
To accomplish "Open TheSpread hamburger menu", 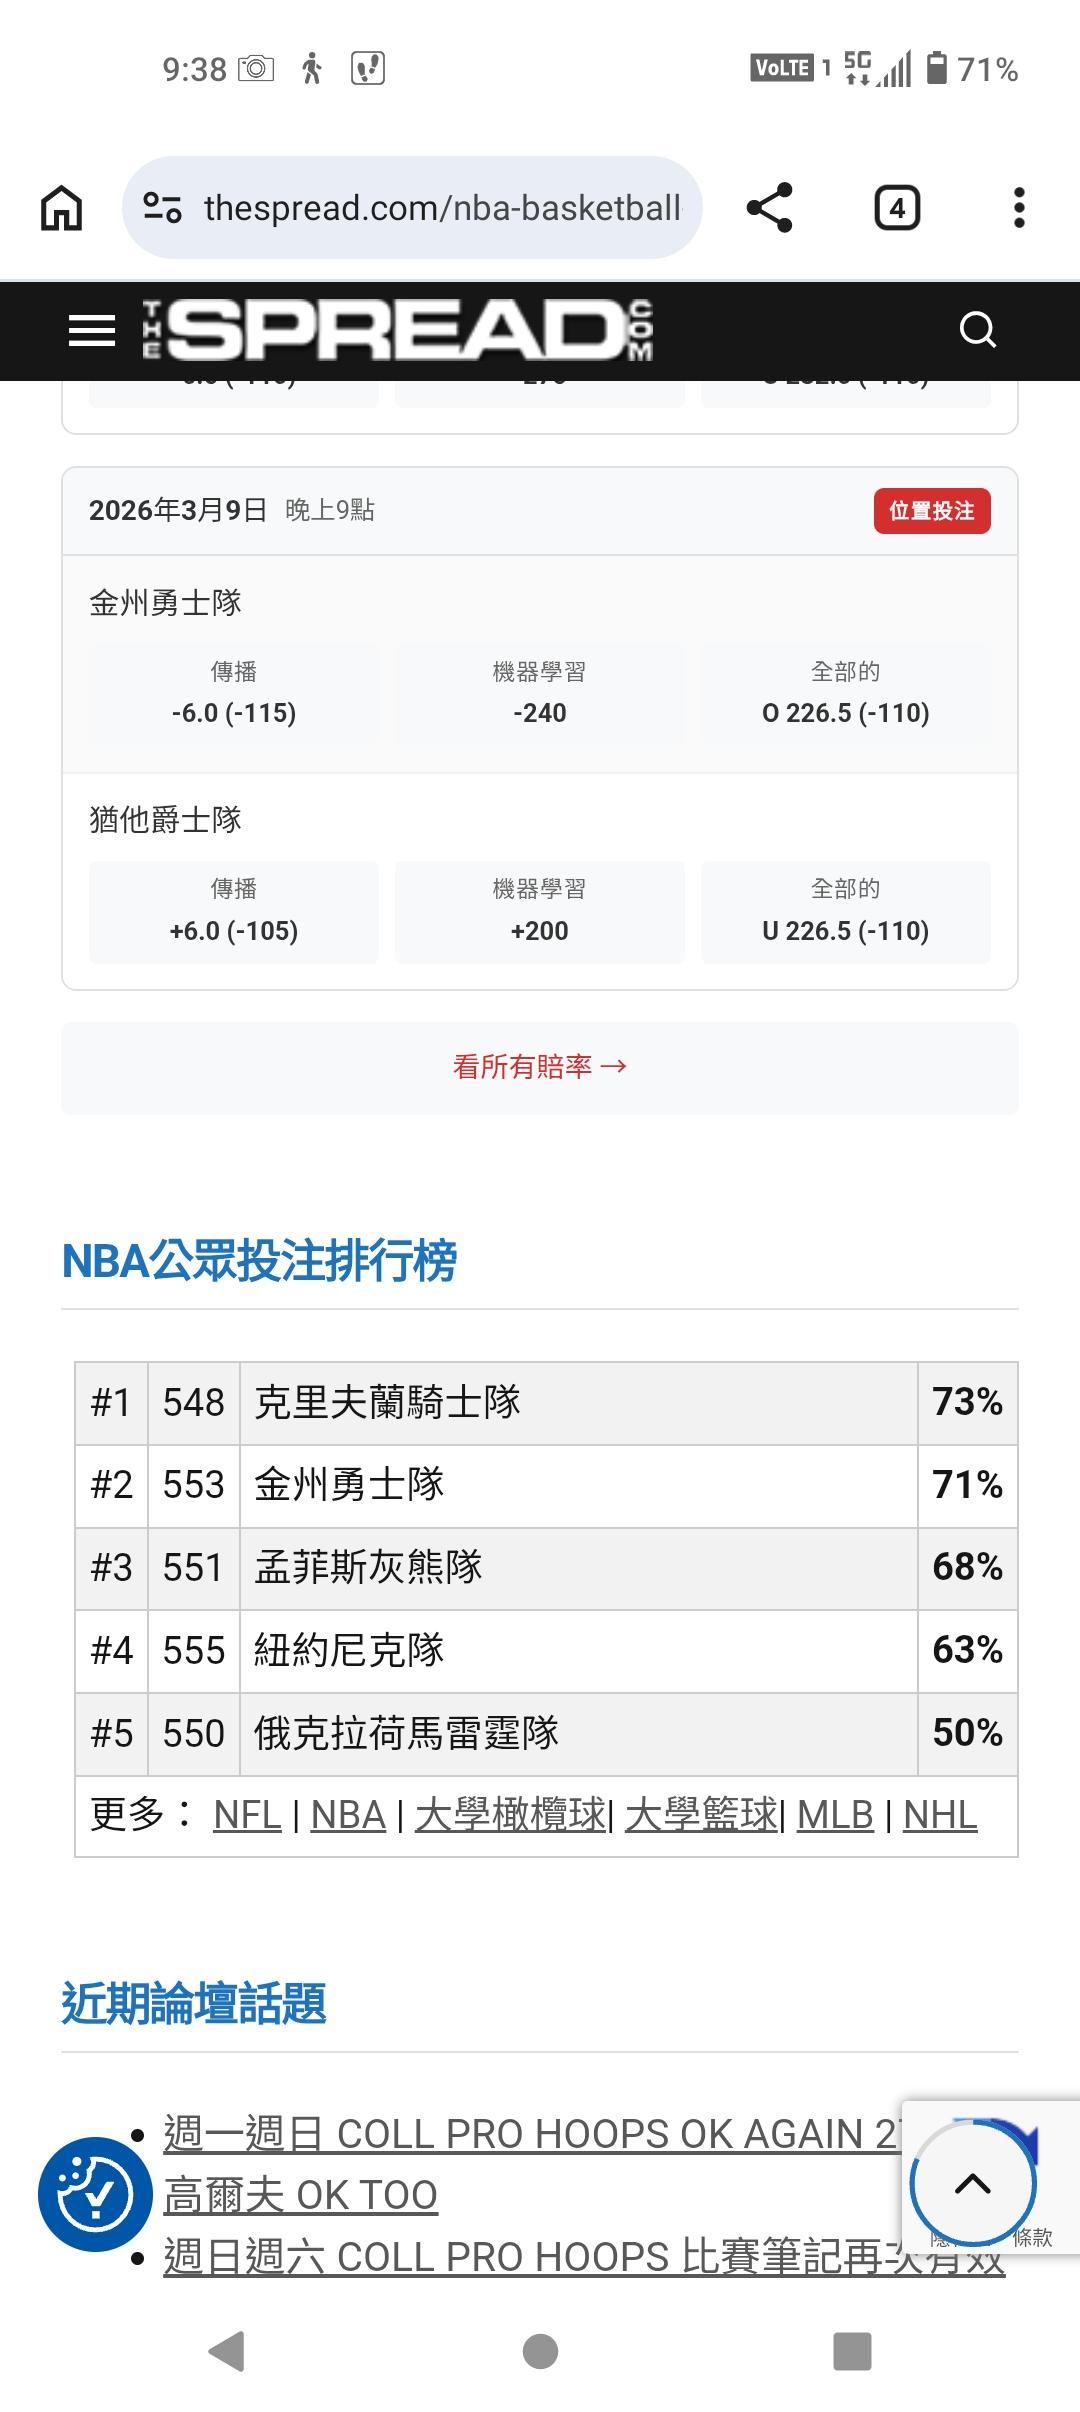I will [x=92, y=330].
